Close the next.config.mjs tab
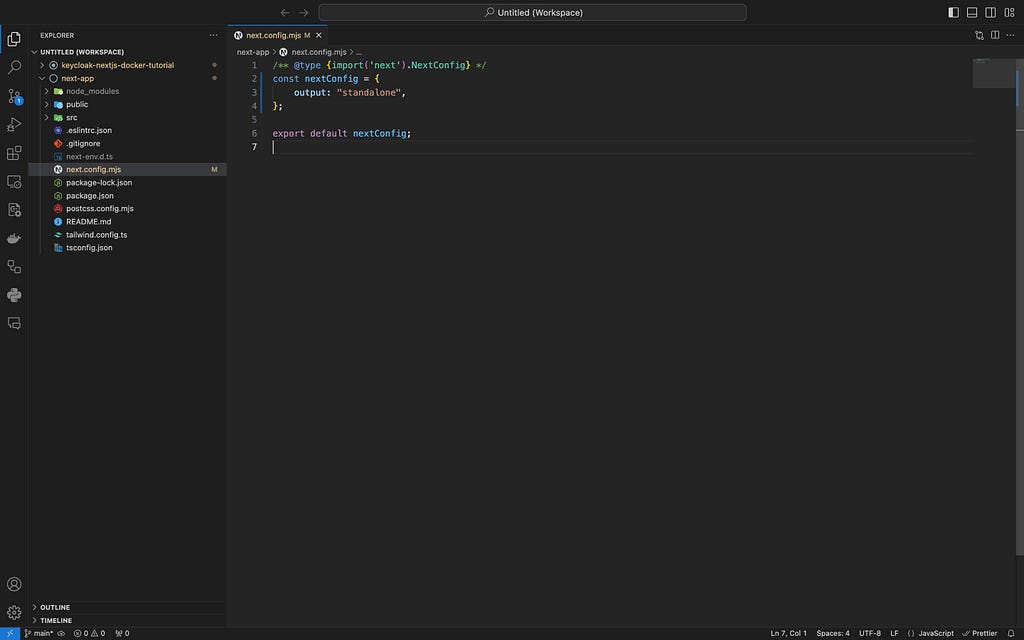 tap(319, 35)
